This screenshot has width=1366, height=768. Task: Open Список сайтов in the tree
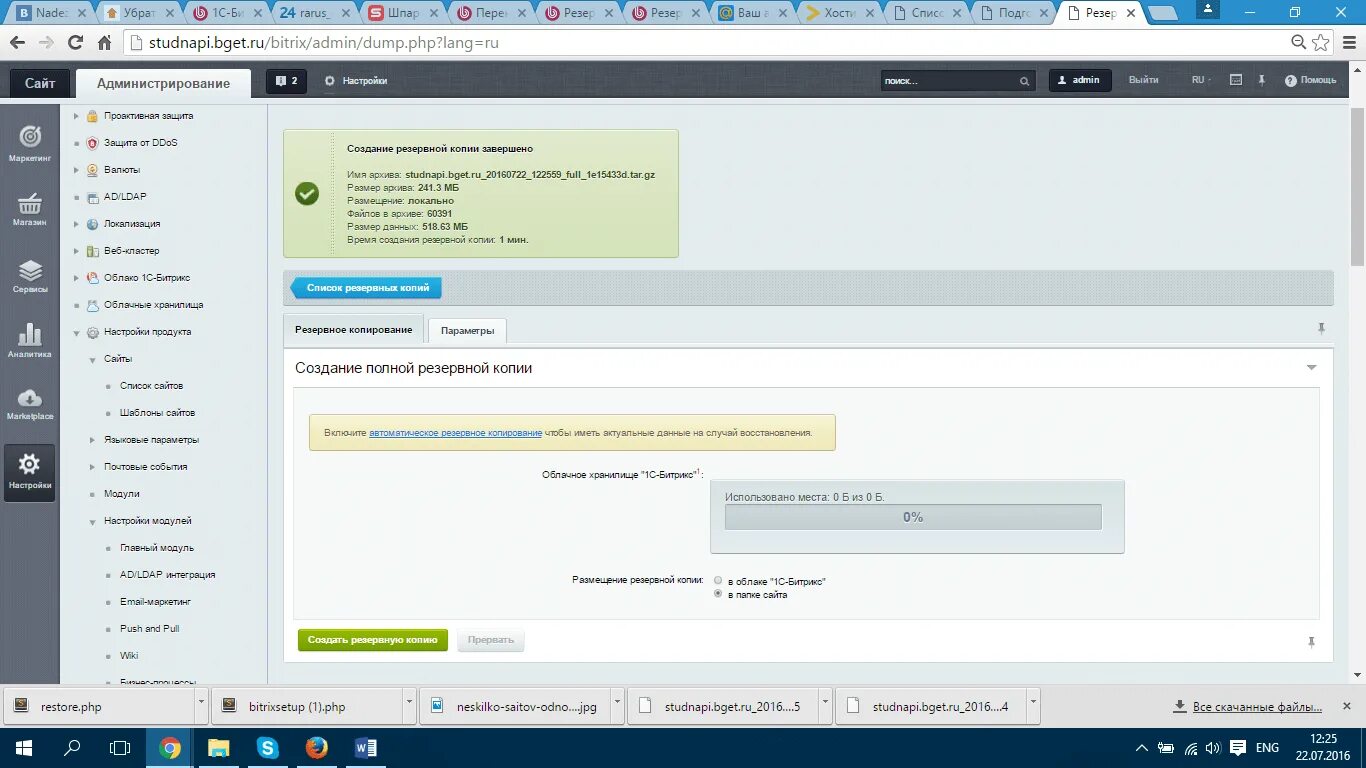point(151,386)
